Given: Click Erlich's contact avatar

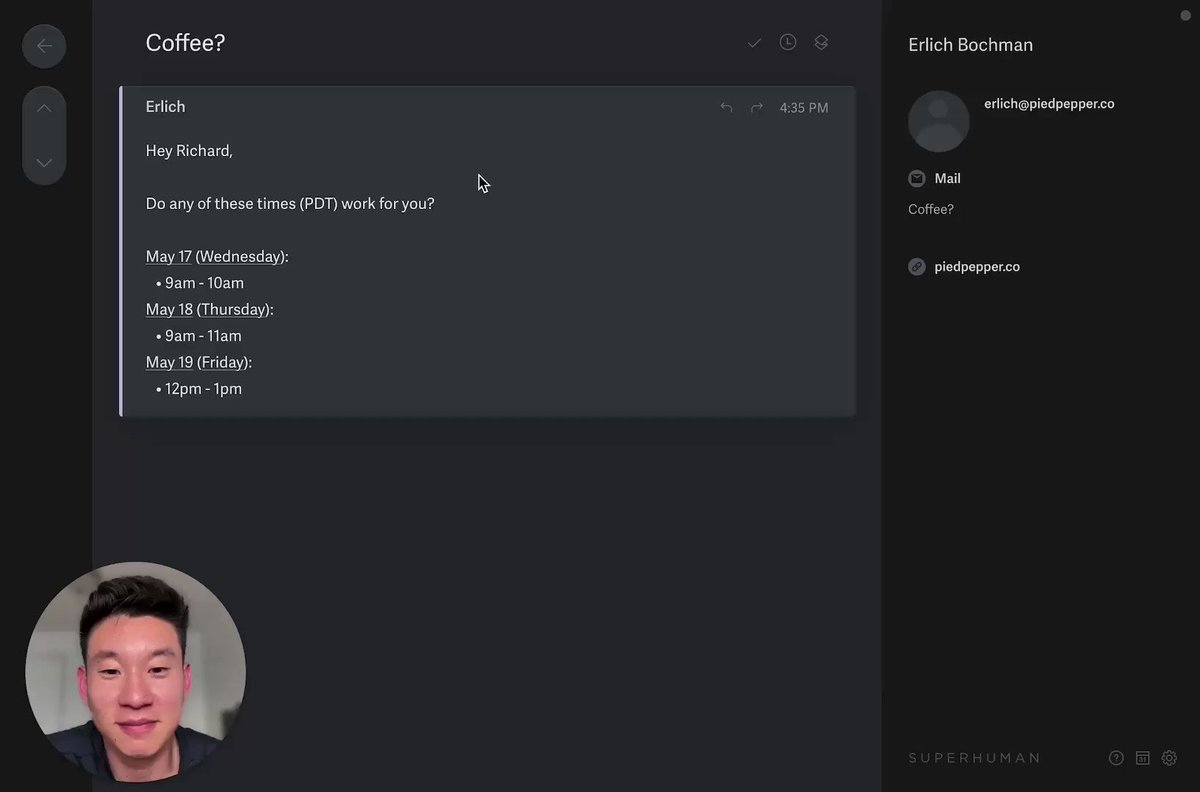Looking at the screenshot, I should click(938, 121).
